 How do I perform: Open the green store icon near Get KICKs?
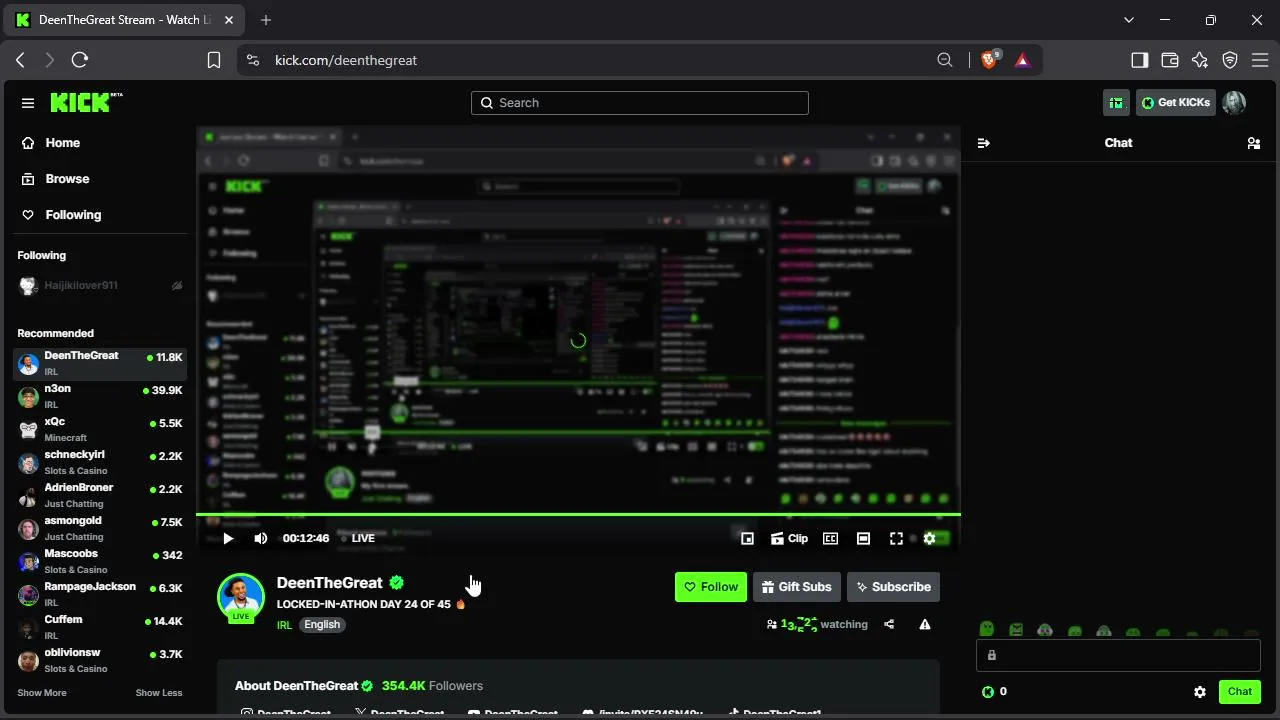click(x=1116, y=102)
